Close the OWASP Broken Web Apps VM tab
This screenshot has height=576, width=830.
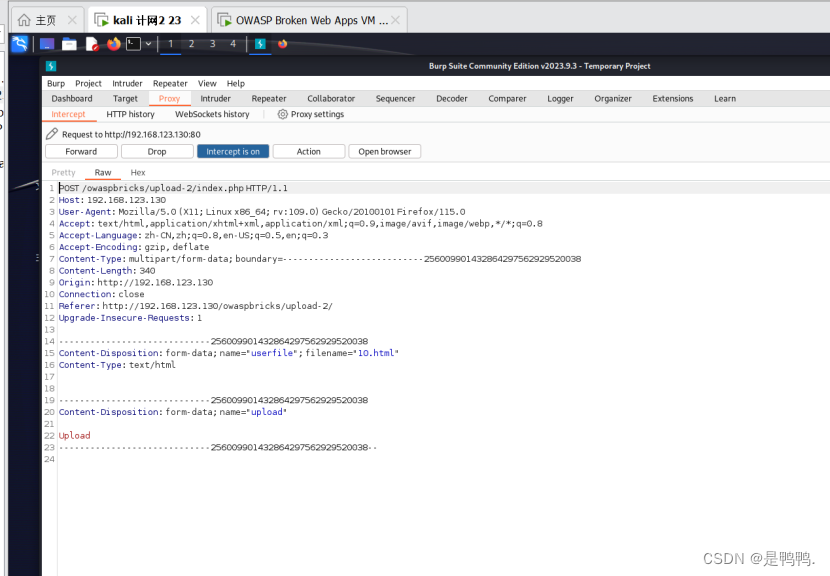[x=395, y=20]
